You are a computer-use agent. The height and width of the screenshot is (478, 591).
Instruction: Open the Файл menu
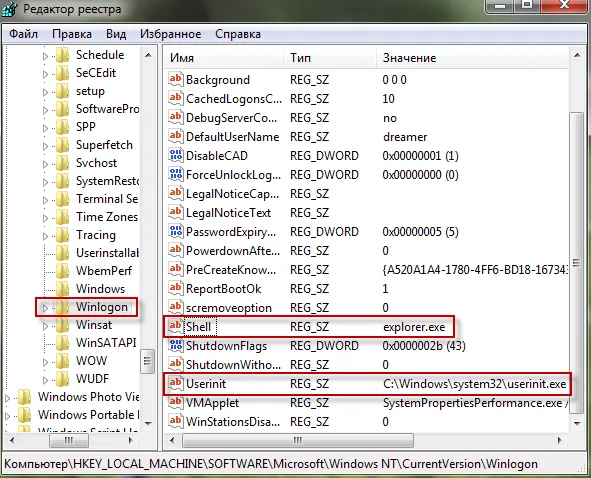[23, 34]
